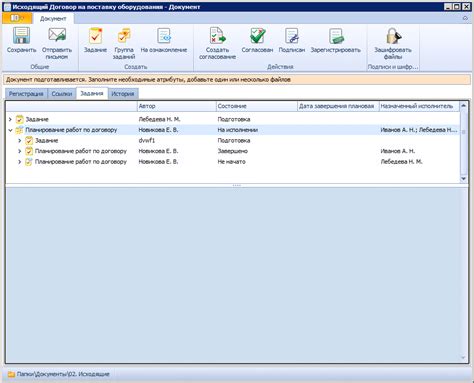This screenshot has height=383, width=474.
Task: Click the Согласован checkmark icon
Action: click(257, 36)
